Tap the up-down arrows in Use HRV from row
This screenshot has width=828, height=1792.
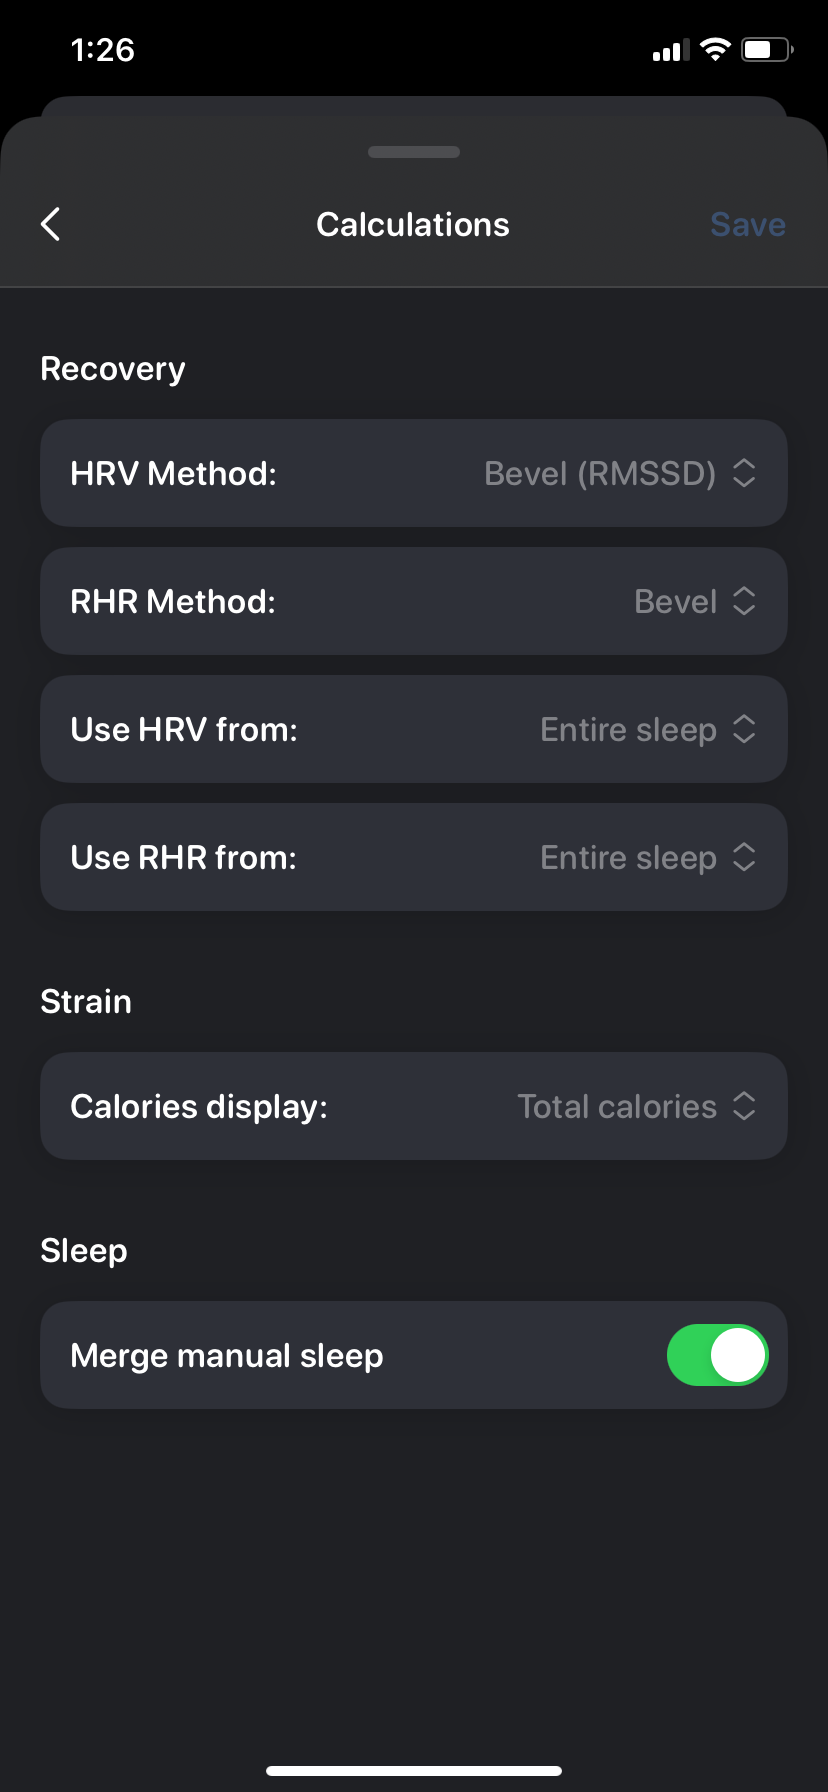[x=744, y=729]
